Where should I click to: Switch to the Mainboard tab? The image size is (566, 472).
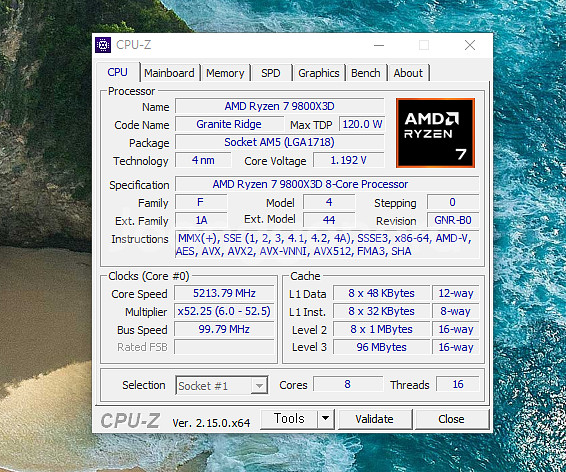(169, 73)
